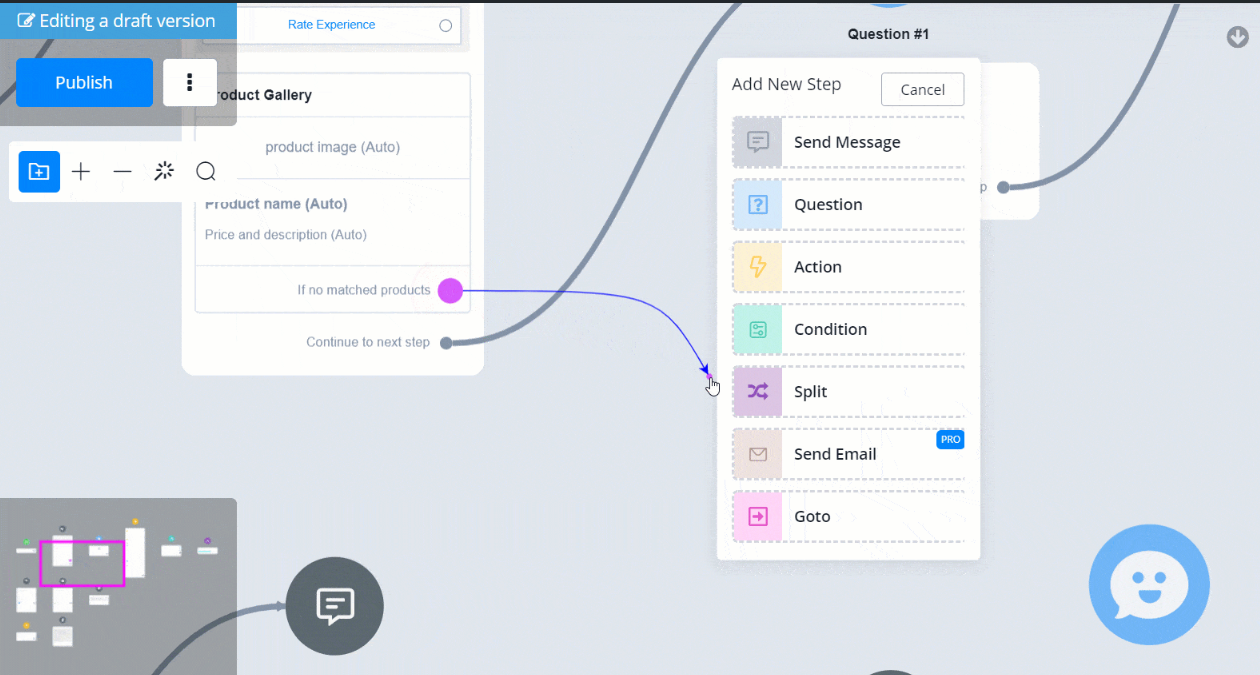Click the minimap flow overview

[x=118, y=586]
